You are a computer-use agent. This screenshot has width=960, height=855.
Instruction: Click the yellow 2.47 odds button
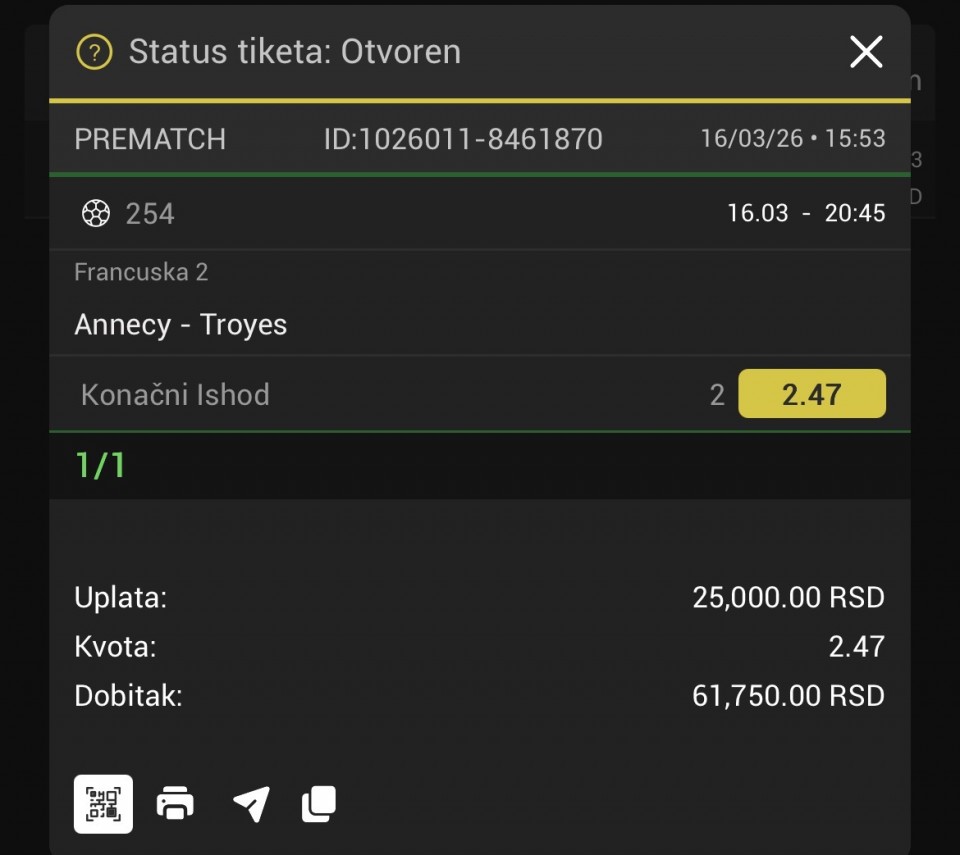click(811, 394)
